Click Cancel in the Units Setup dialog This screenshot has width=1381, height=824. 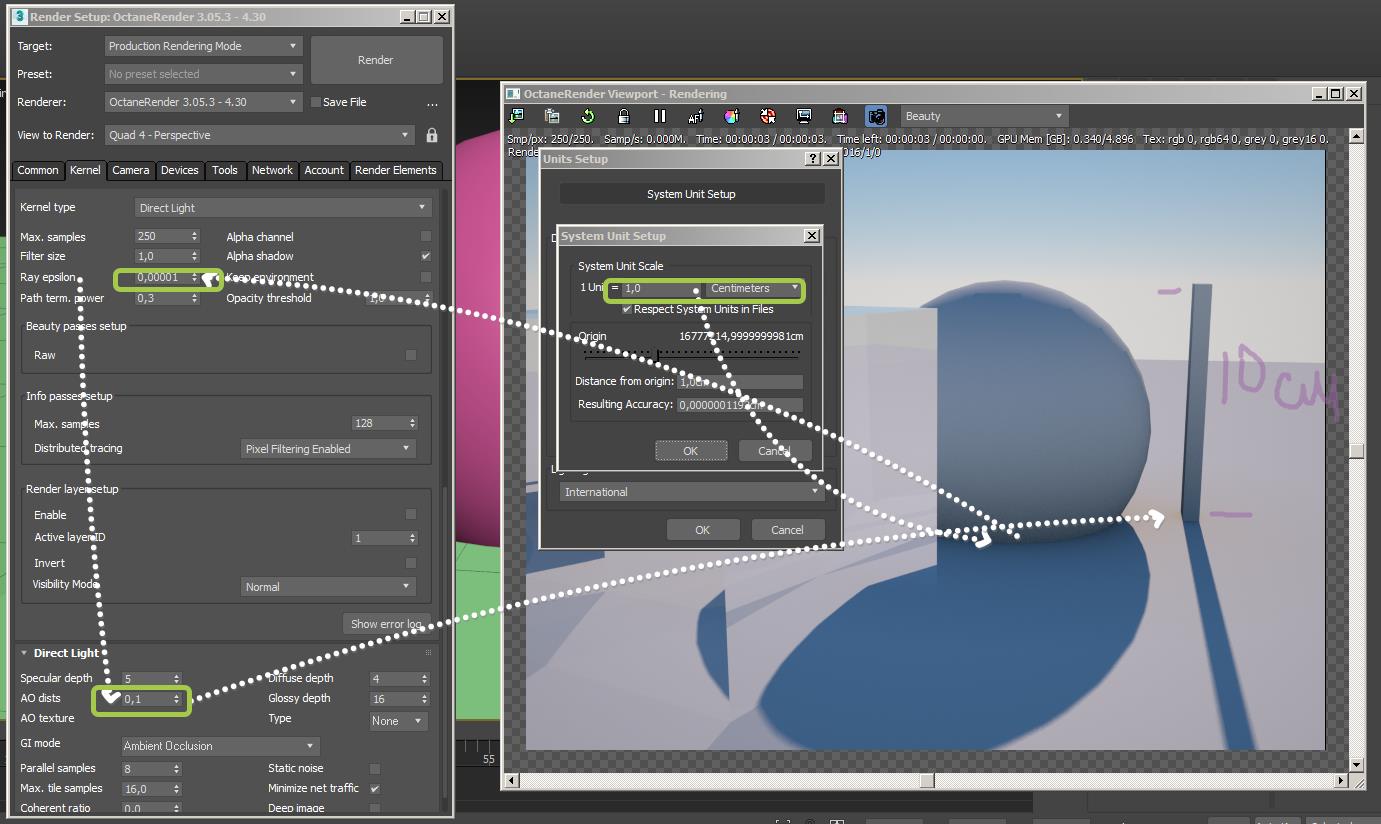[x=787, y=530]
